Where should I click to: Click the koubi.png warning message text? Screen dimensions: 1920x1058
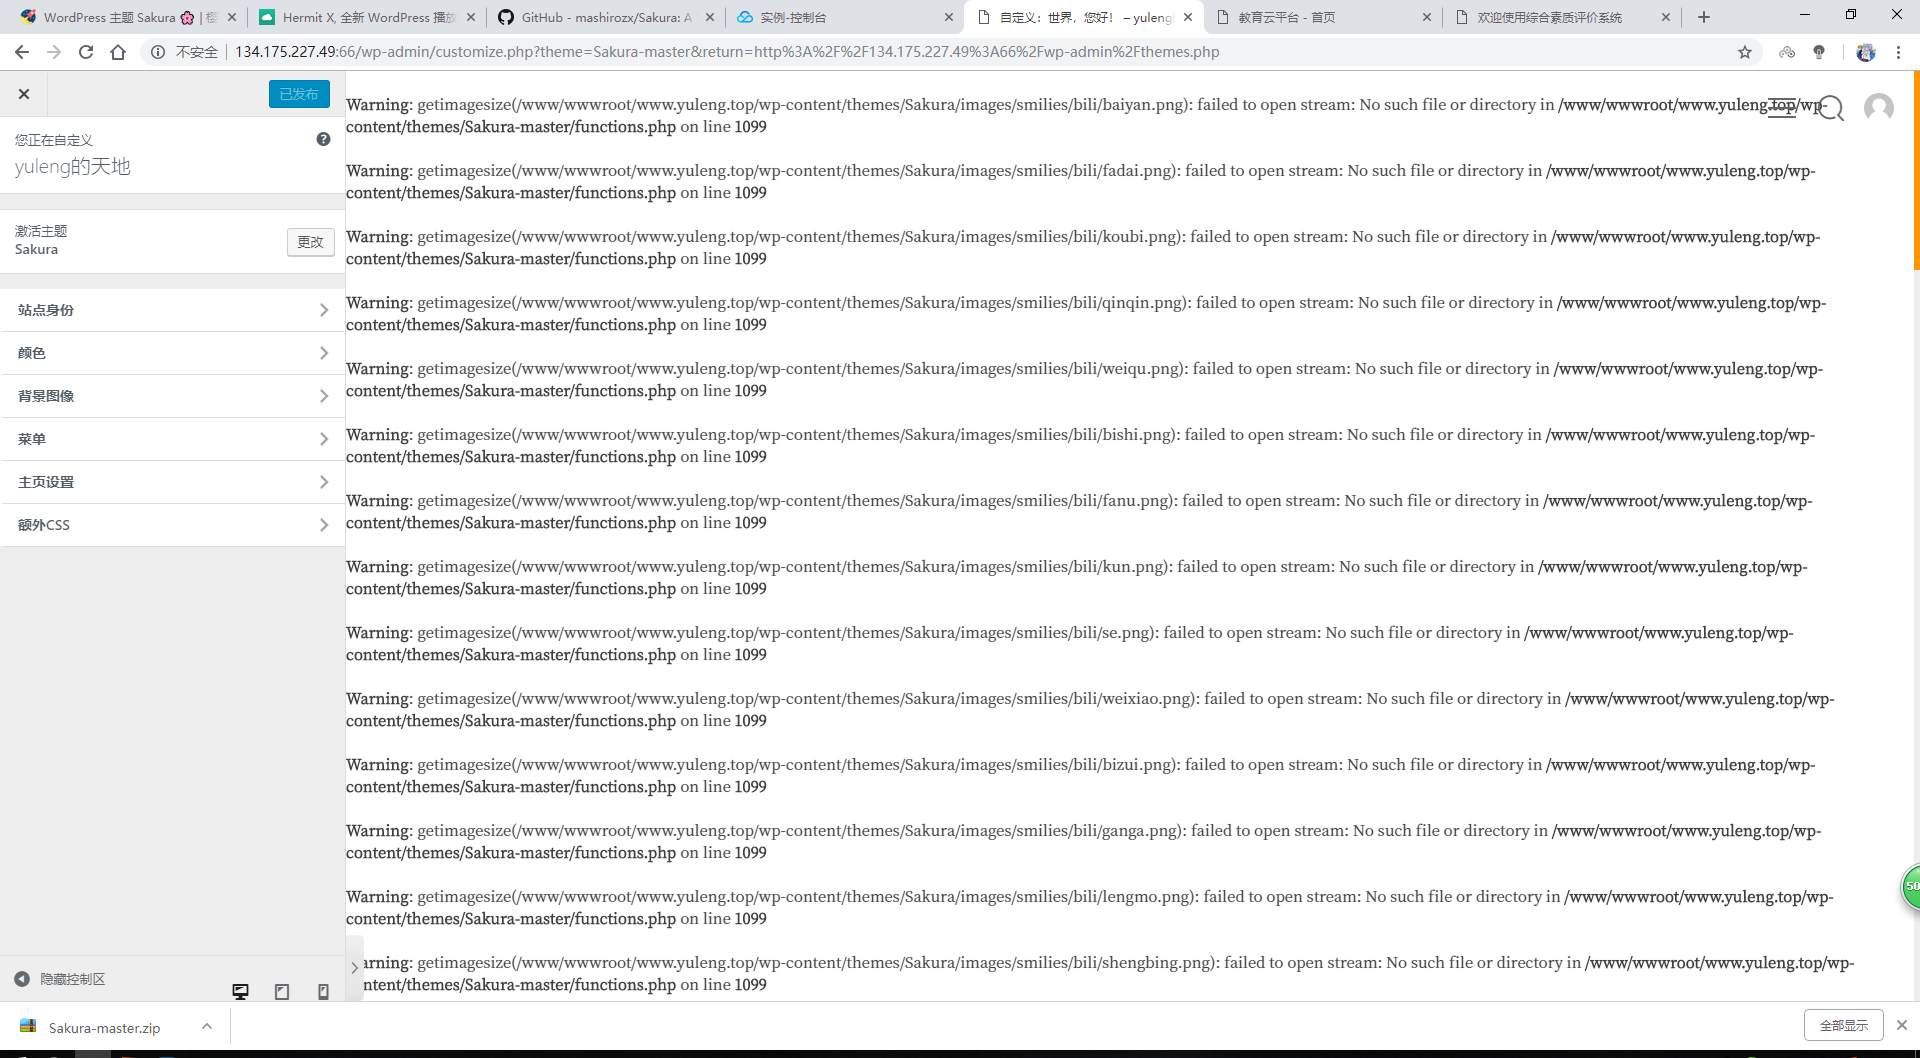(1083, 248)
